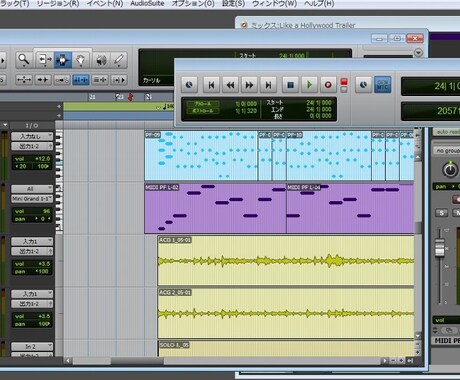This screenshot has width=460, height=380.
Task: Select the Grabber hand tool
Action: point(80,60)
